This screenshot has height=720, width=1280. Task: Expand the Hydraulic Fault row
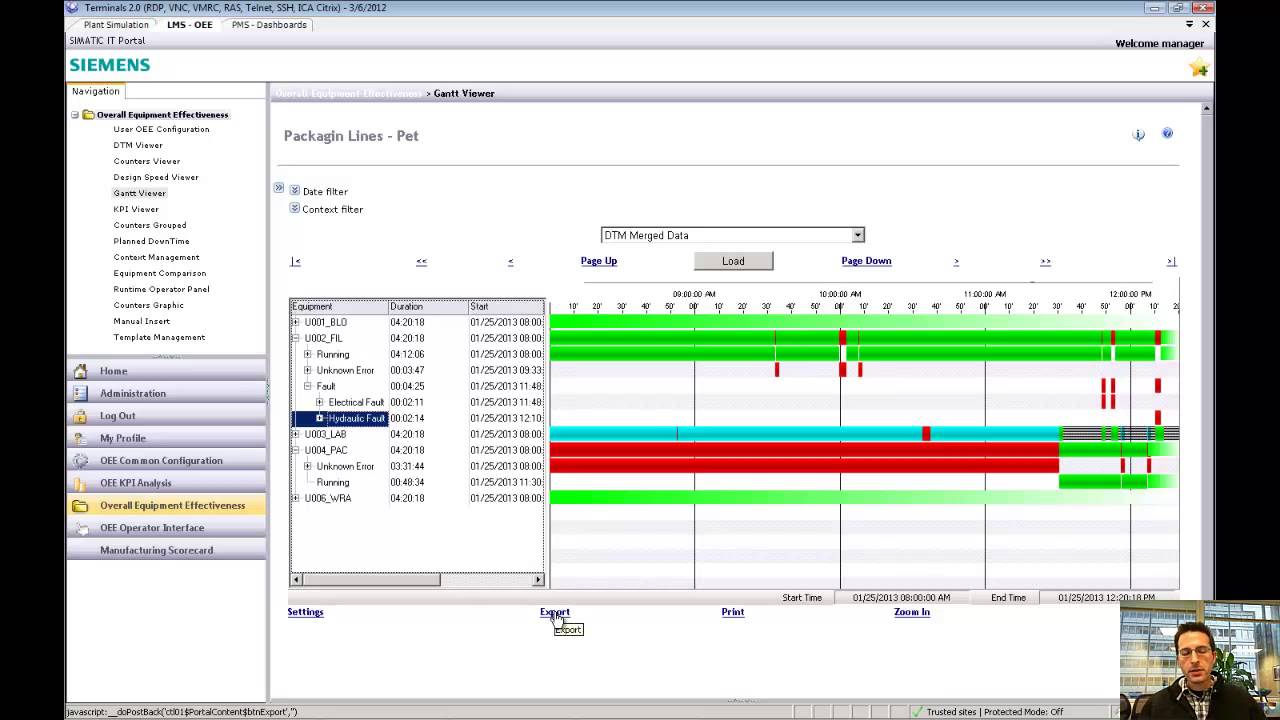pos(320,418)
